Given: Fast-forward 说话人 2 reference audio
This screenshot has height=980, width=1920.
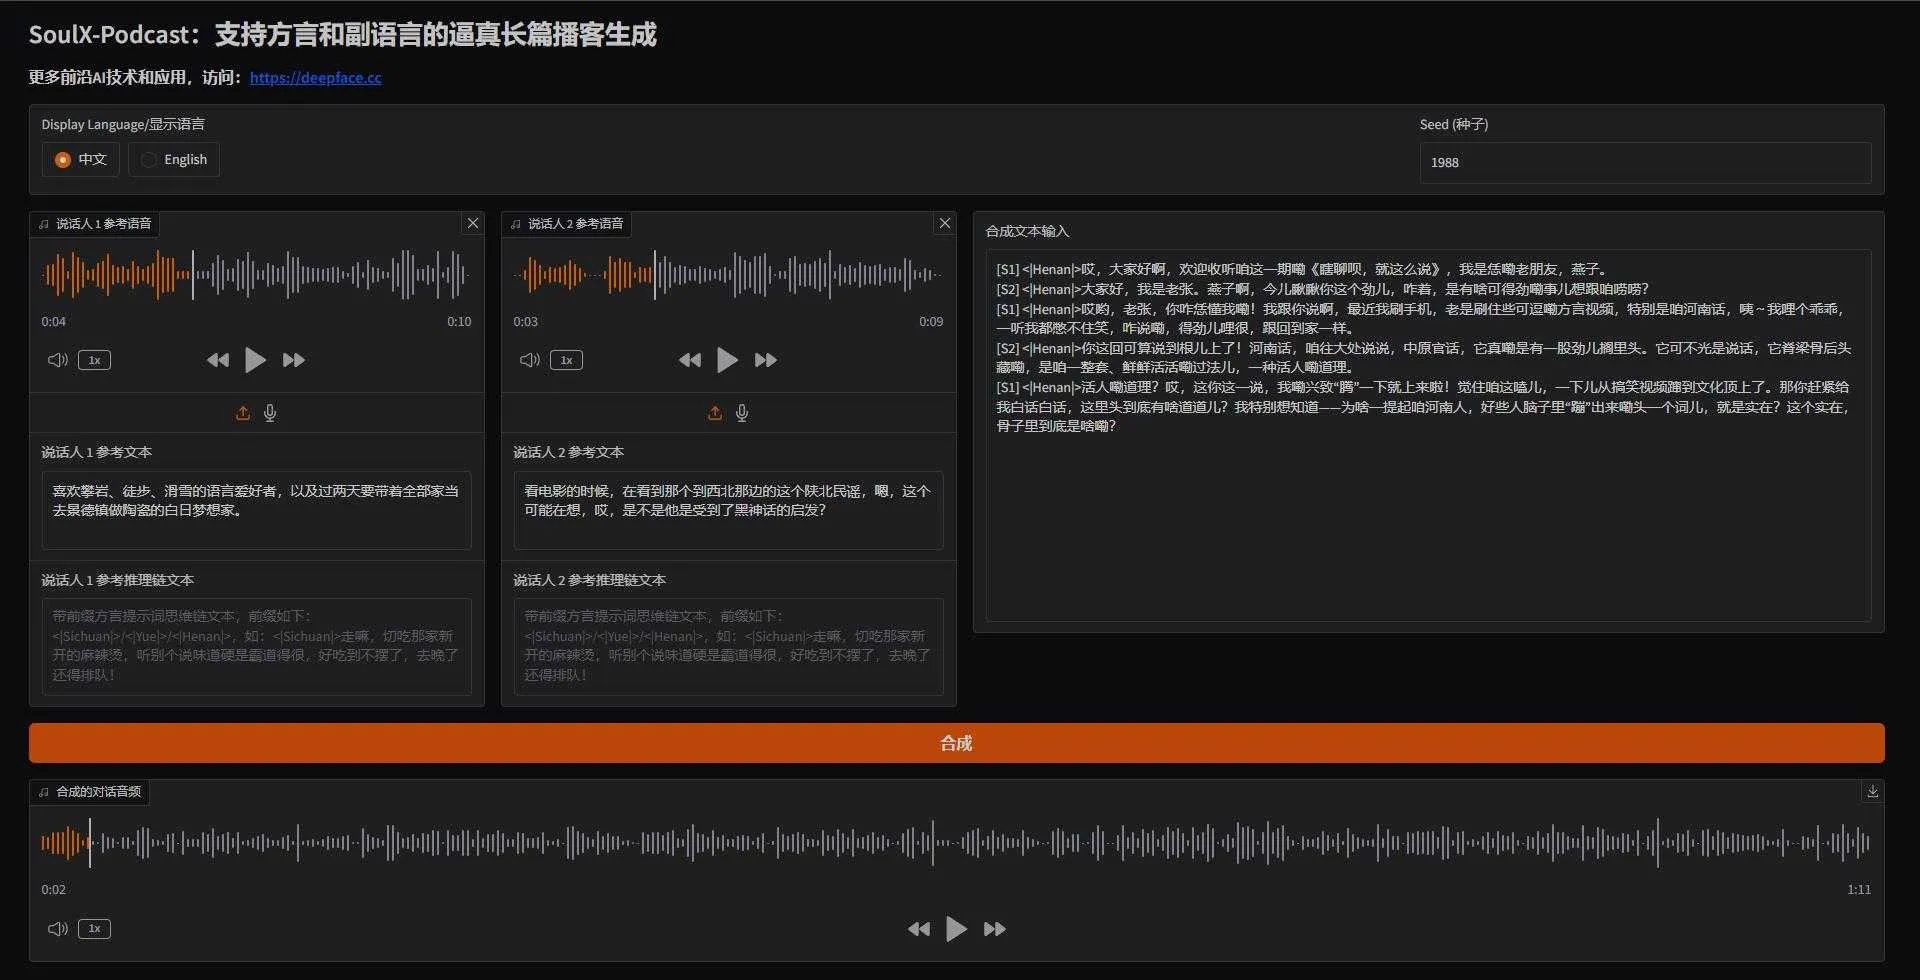Looking at the screenshot, I should [766, 360].
